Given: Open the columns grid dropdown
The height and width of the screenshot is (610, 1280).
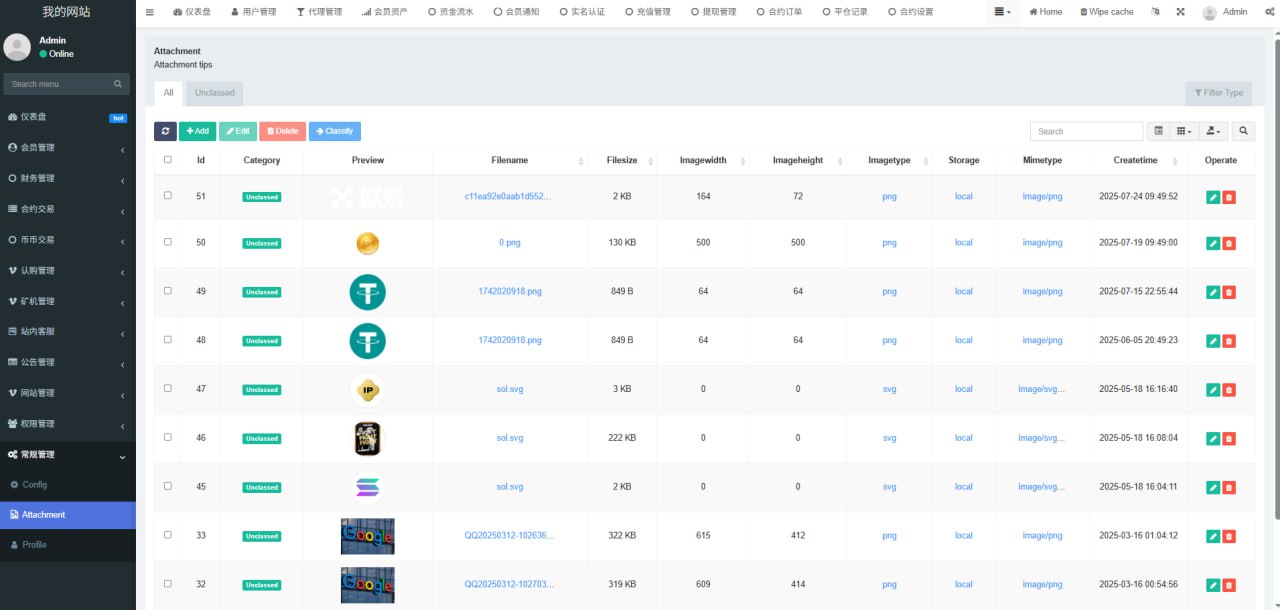Looking at the screenshot, I should pyautogui.click(x=1184, y=131).
